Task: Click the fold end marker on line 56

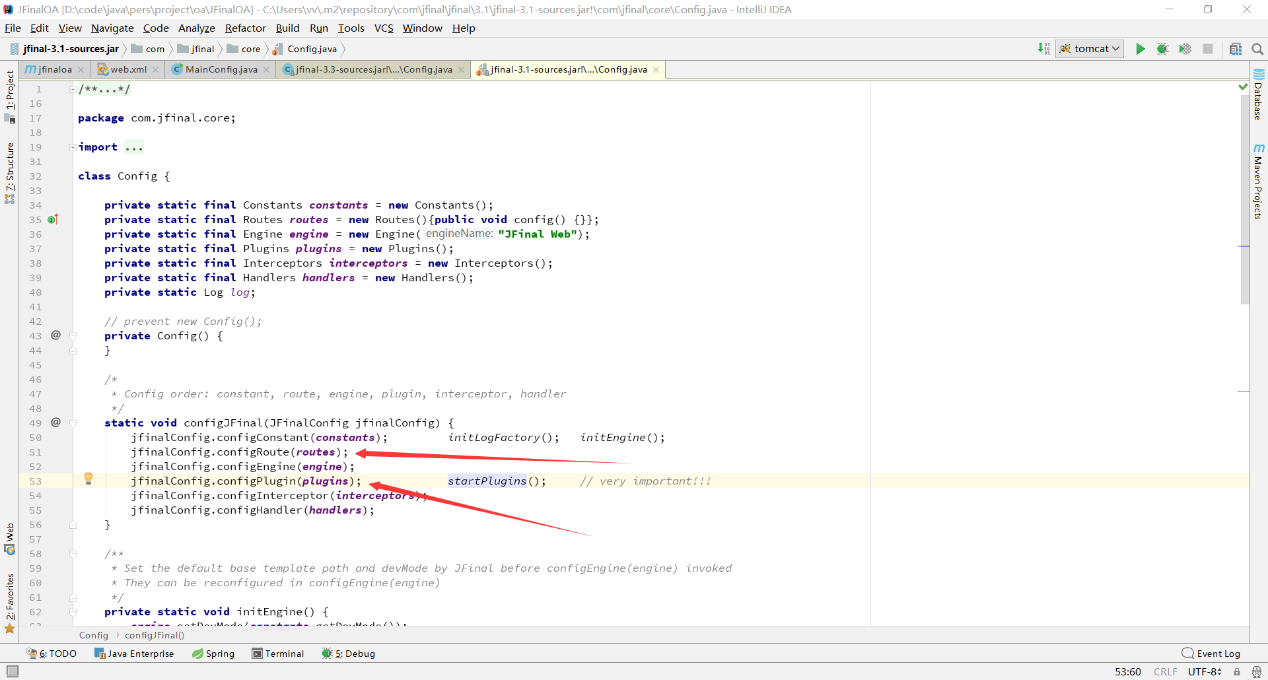Action: (73, 525)
